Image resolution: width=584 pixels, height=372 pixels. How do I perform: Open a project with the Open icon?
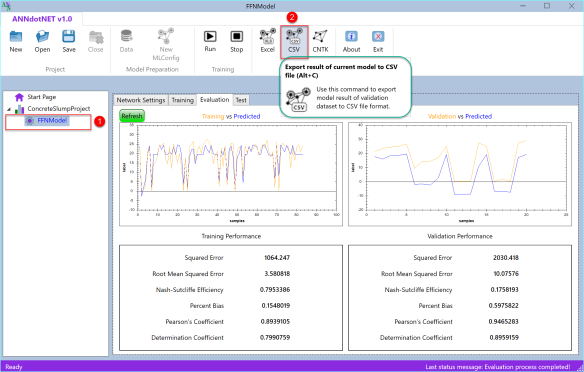click(42, 41)
